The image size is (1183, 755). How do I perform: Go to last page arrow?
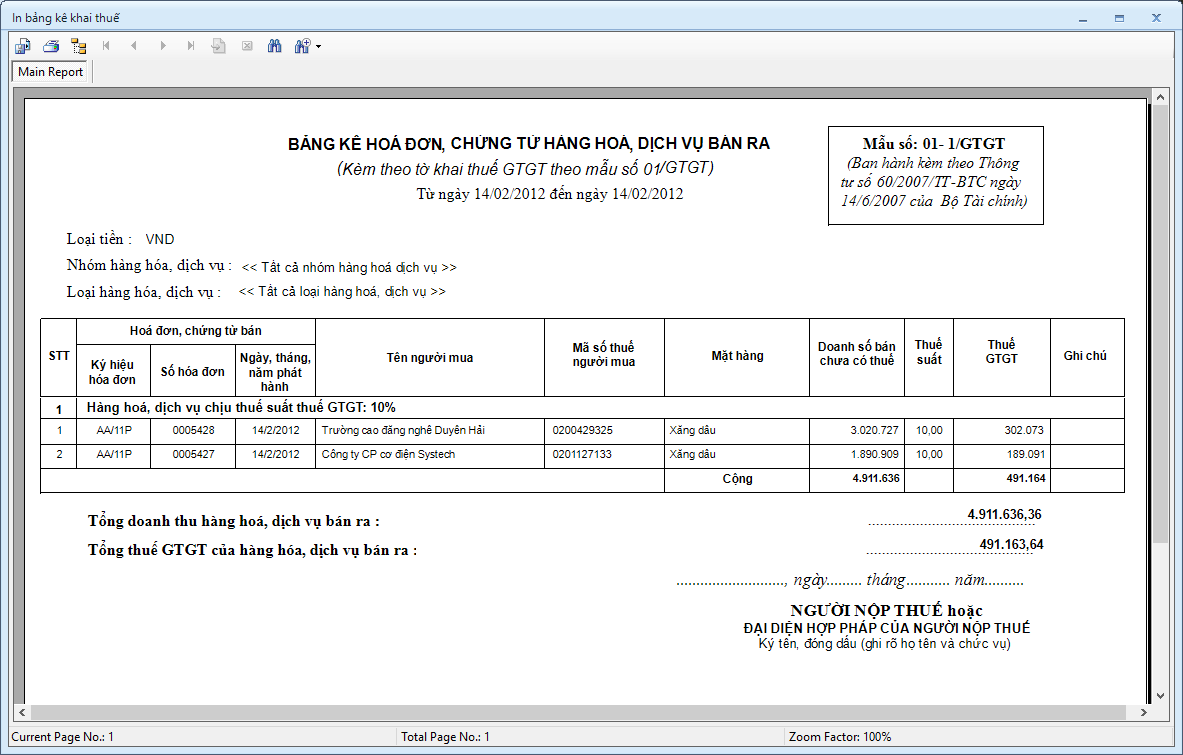(x=191, y=46)
